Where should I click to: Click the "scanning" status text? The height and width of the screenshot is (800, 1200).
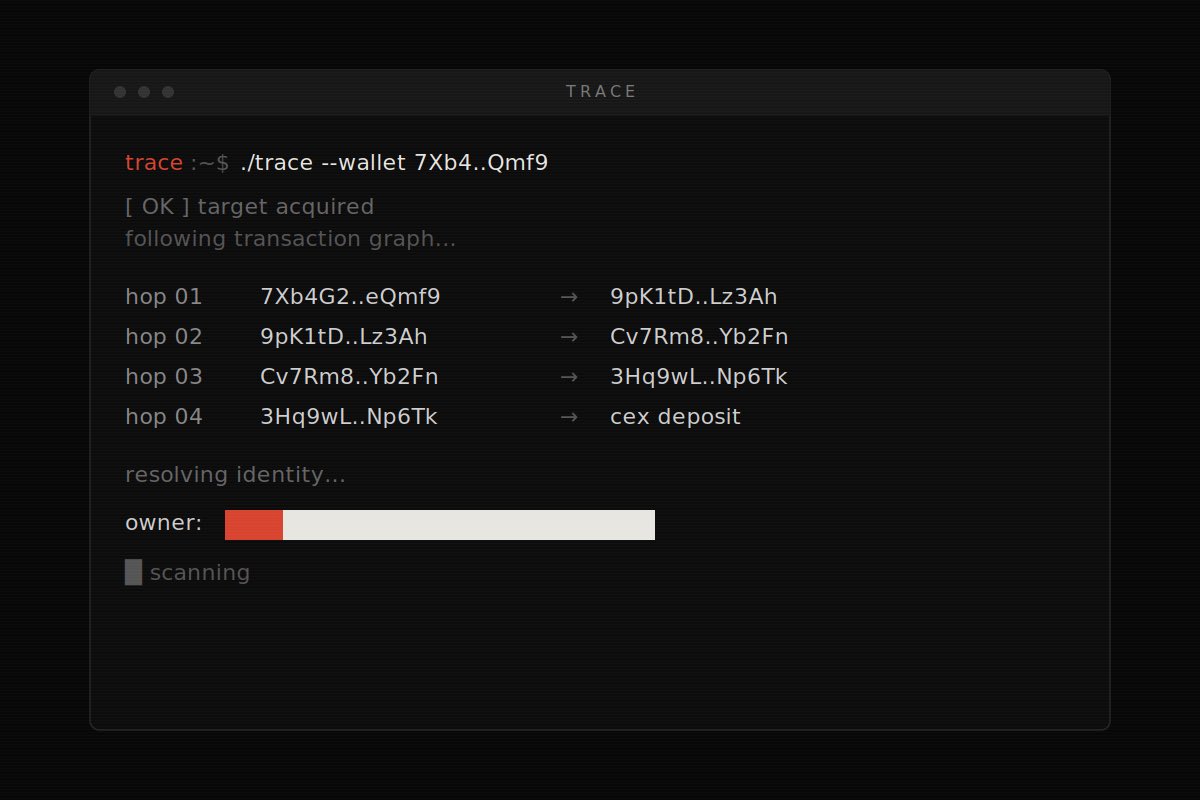[200, 573]
